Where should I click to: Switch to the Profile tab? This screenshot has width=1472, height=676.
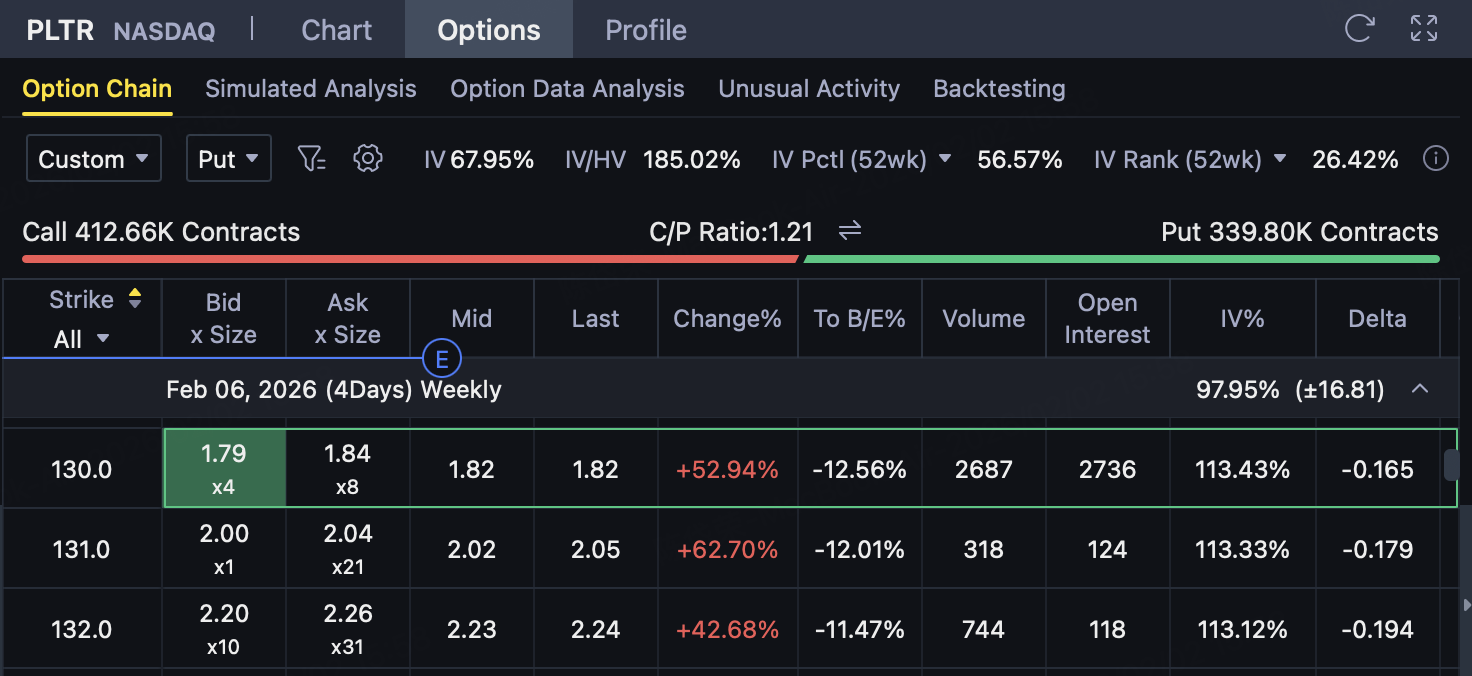646,30
